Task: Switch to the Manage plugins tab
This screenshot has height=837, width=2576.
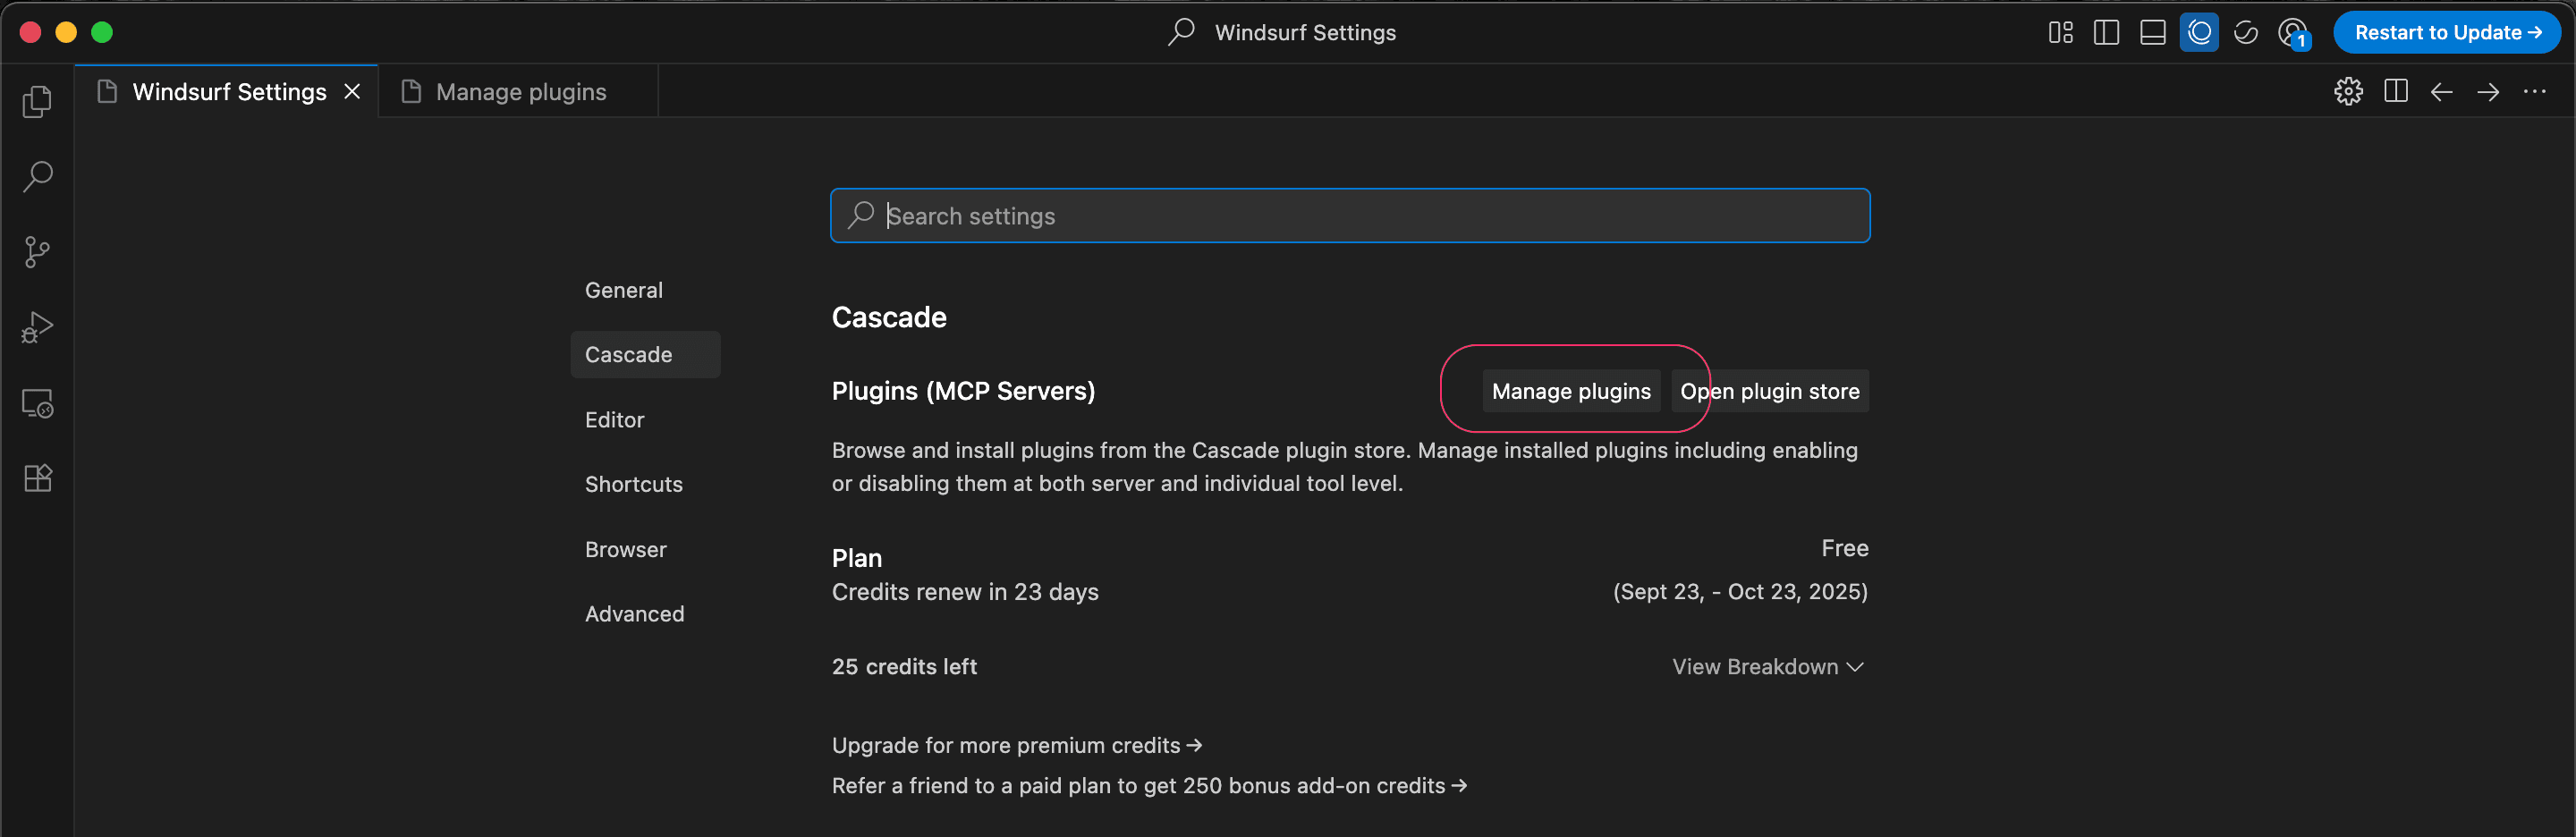Action: (x=520, y=91)
